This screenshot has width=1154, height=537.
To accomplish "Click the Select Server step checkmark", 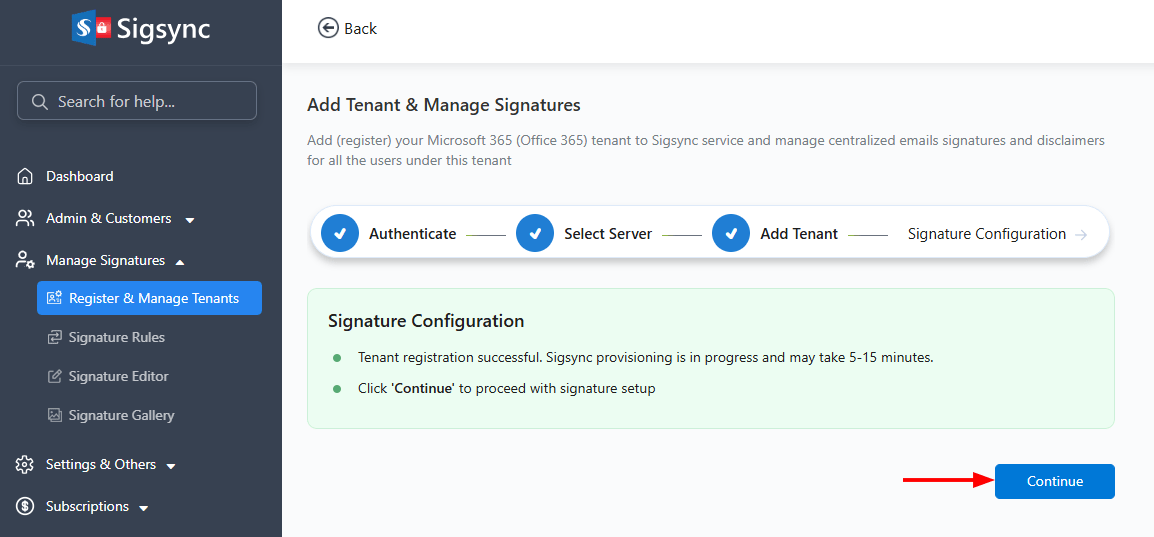I will (x=535, y=234).
